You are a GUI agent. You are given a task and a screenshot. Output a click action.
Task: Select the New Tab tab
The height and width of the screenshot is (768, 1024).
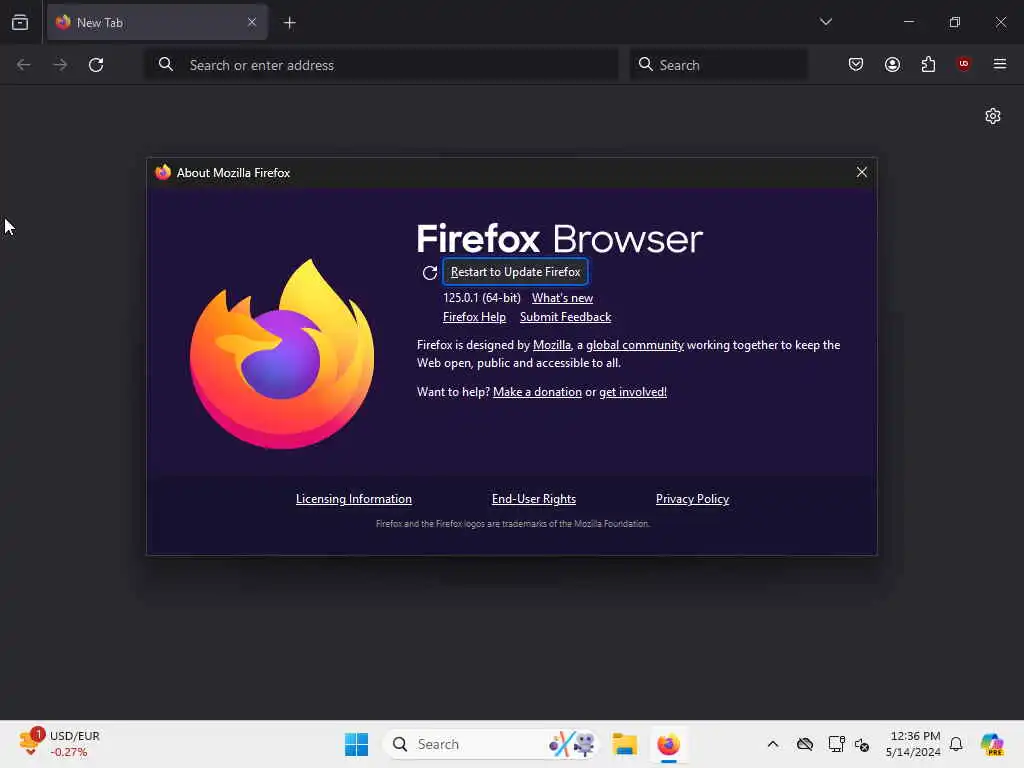pos(157,22)
